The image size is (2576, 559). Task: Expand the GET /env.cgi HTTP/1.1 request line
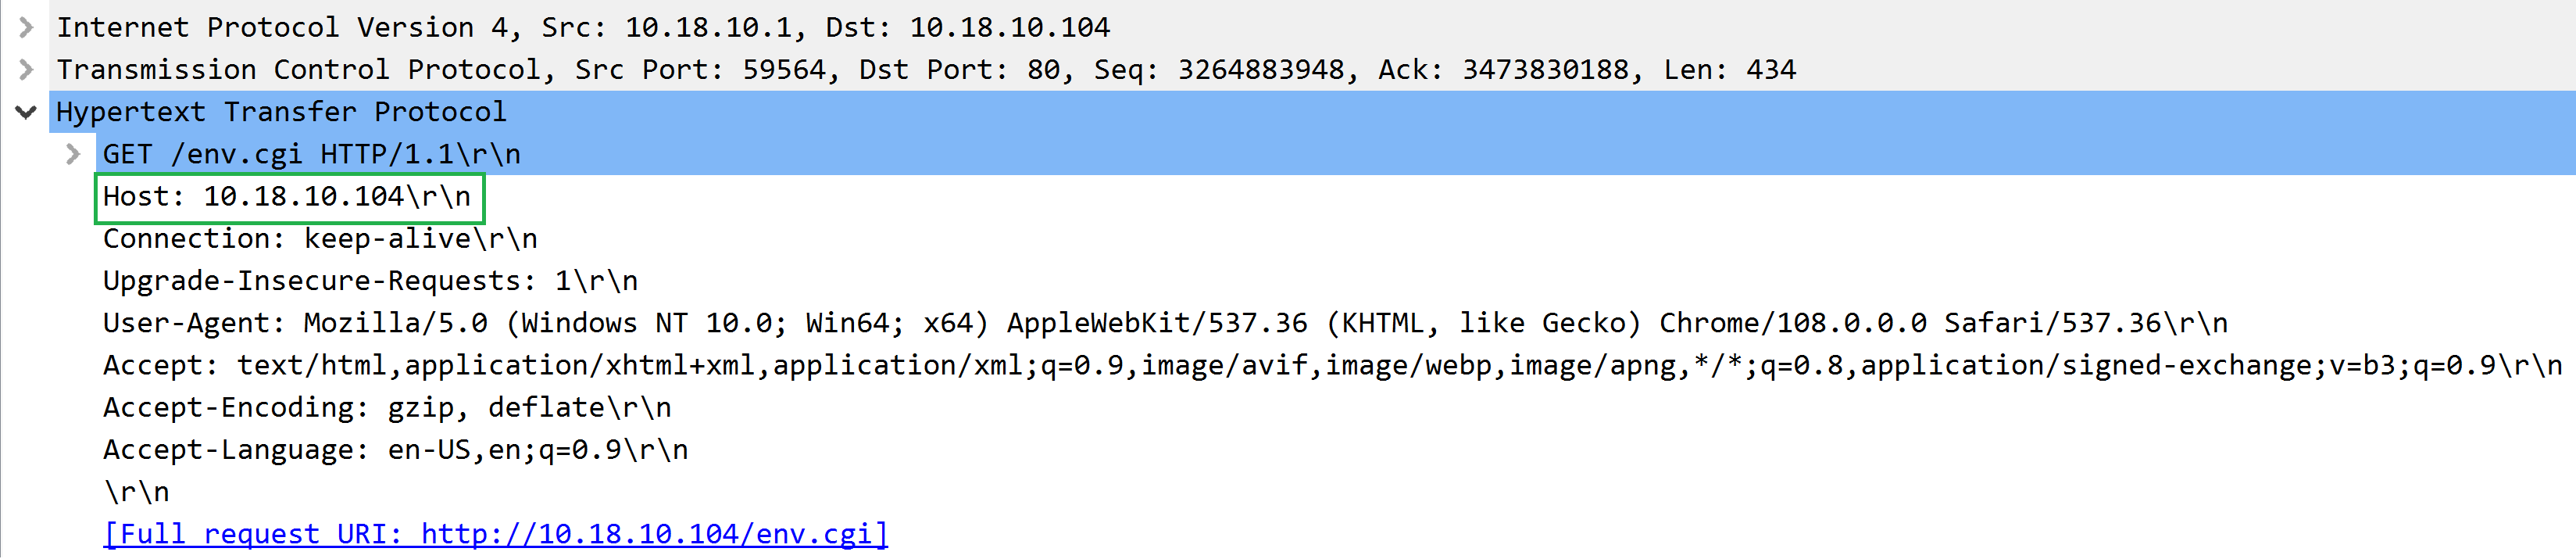click(x=72, y=154)
